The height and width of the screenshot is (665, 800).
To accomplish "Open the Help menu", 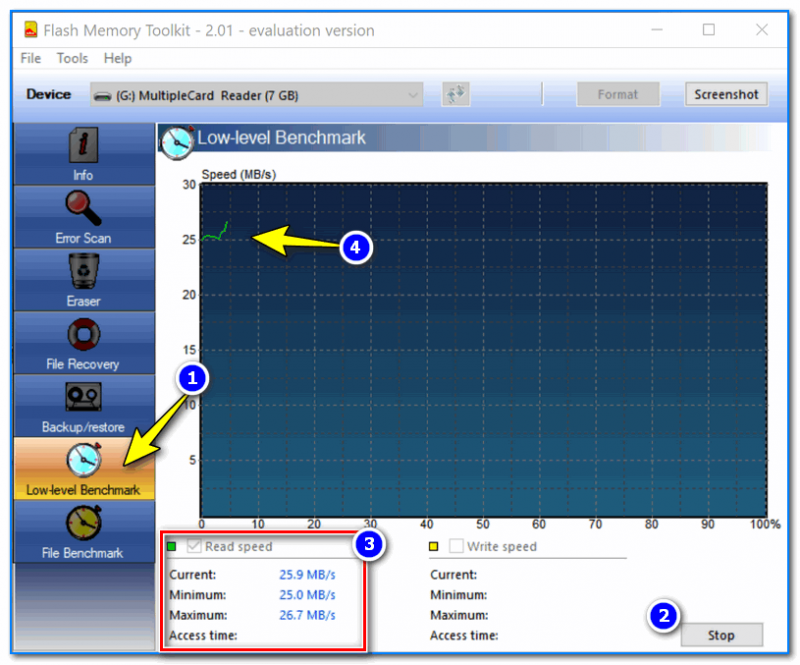I will (118, 58).
